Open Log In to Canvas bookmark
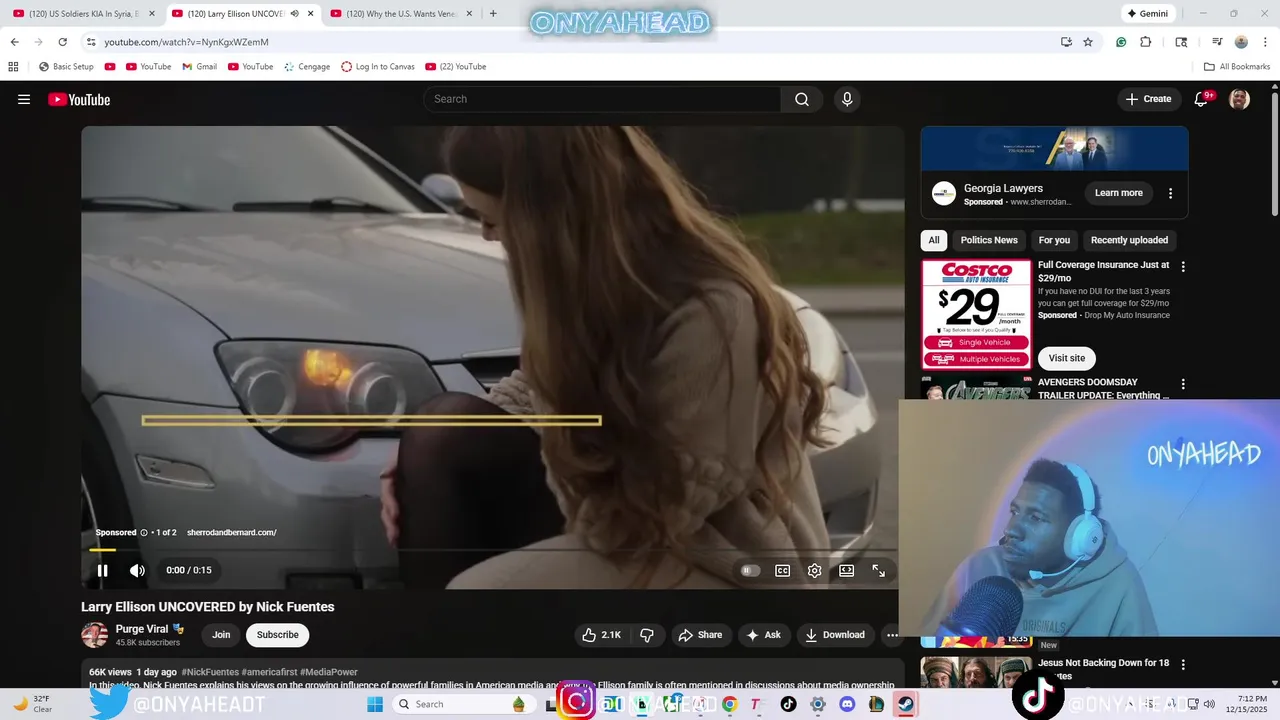 click(378, 66)
